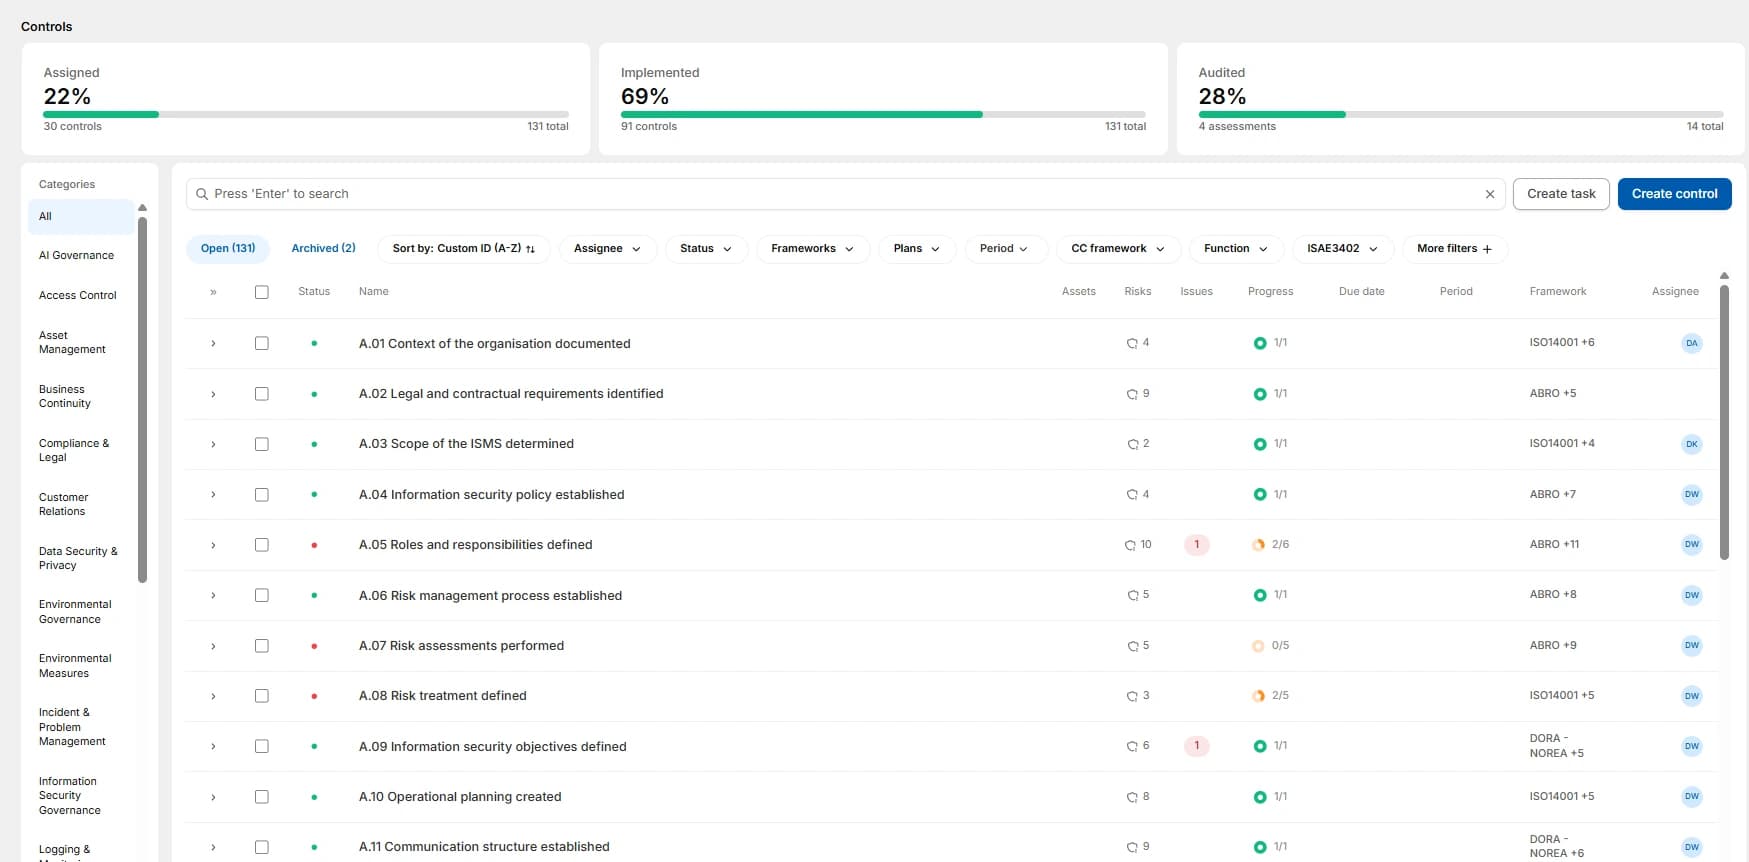Click progress indicator 1/1 on A.10

coord(1271,797)
